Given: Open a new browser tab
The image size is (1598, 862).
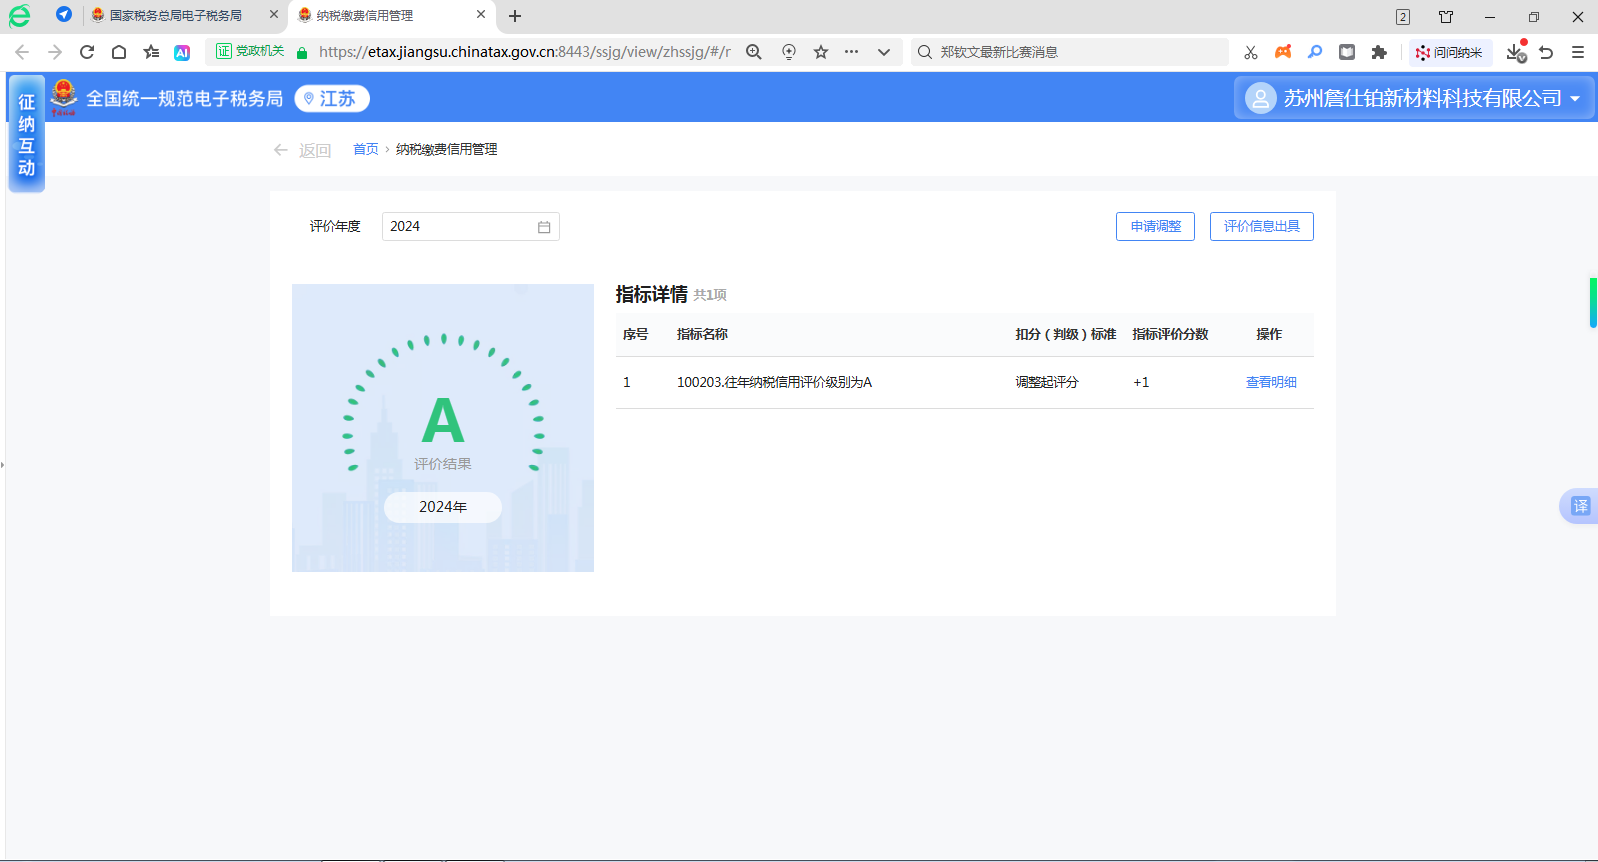Looking at the screenshot, I should point(515,16).
